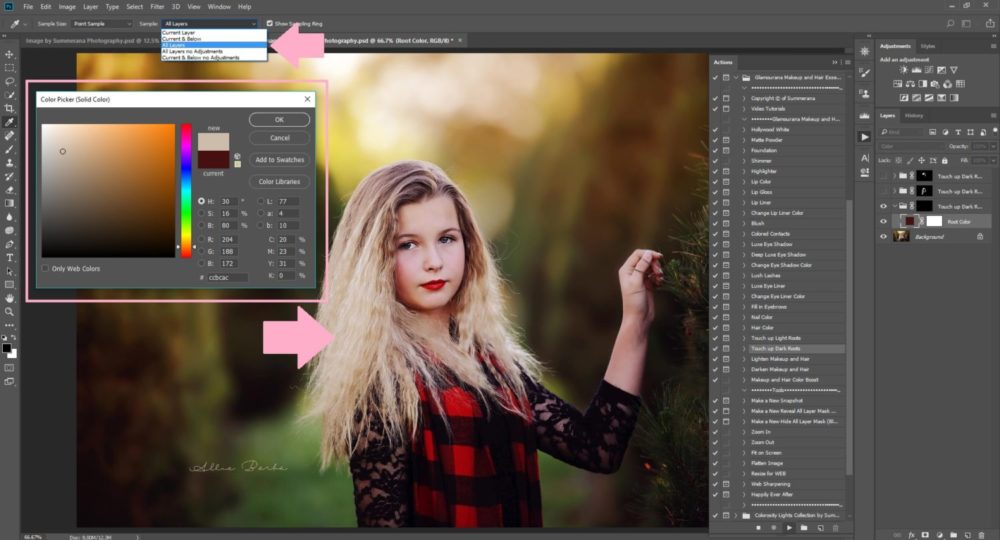Viewport: 1000px width, 540px height.
Task: Expand the Touch up Dark Roots action
Action: coord(744,349)
